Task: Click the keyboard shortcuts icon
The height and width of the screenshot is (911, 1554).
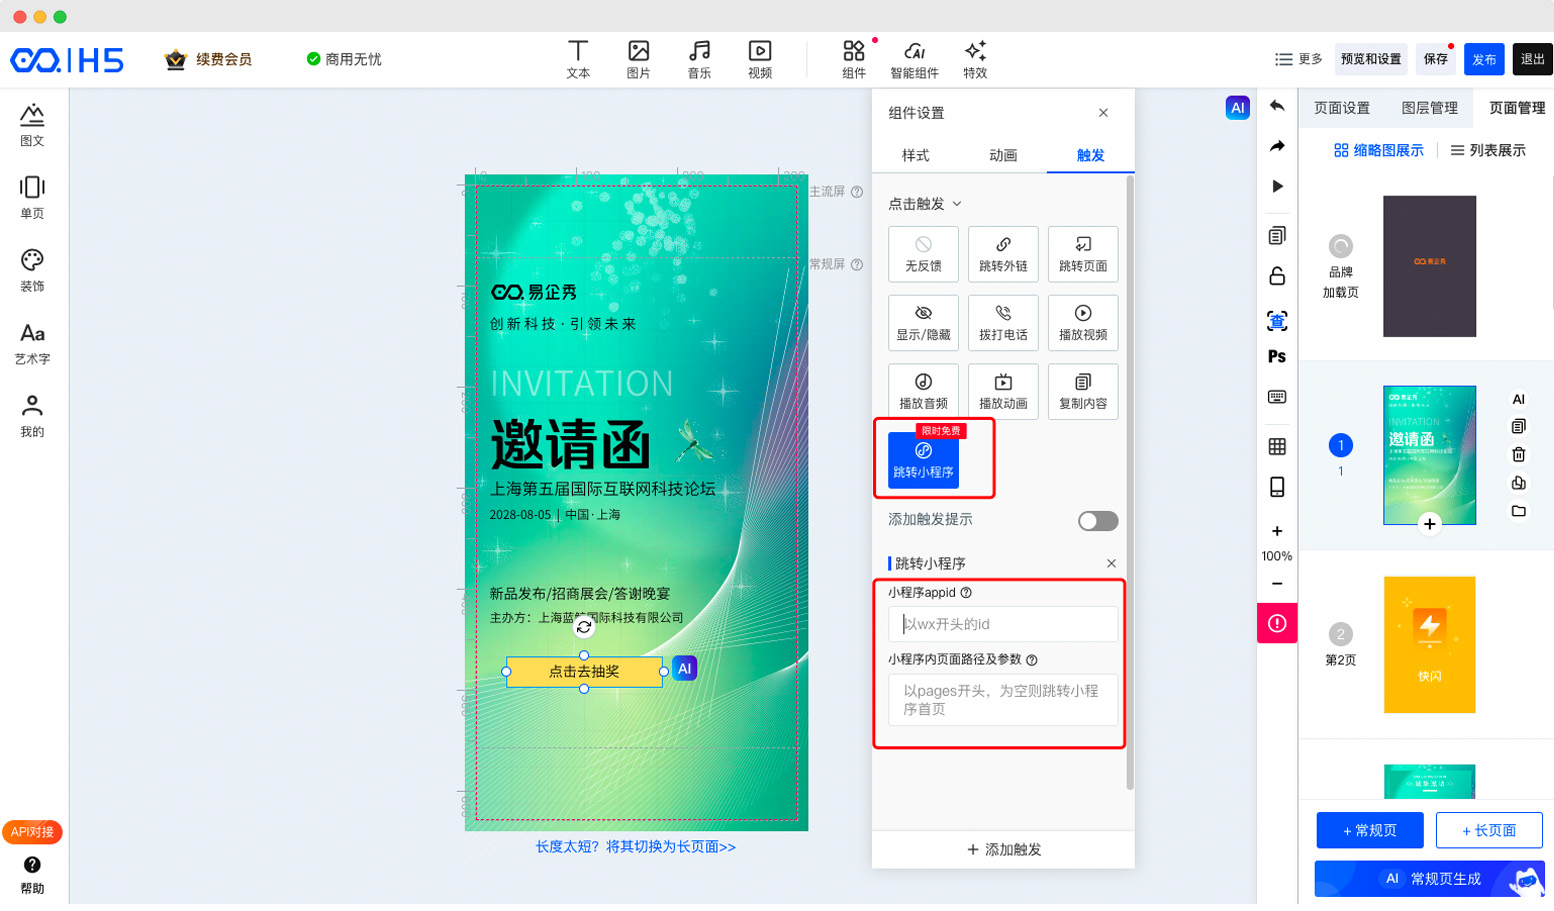Action: 1277,397
